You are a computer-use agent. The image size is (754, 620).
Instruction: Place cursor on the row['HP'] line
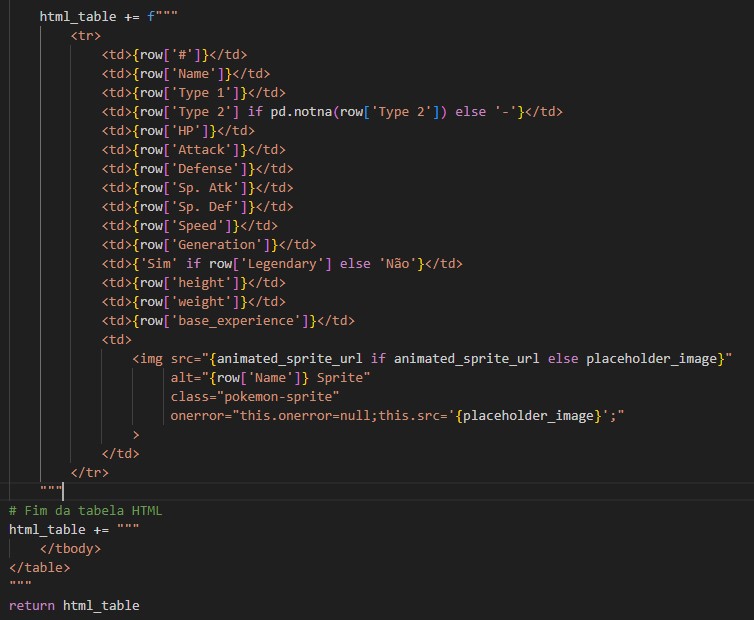(x=178, y=130)
